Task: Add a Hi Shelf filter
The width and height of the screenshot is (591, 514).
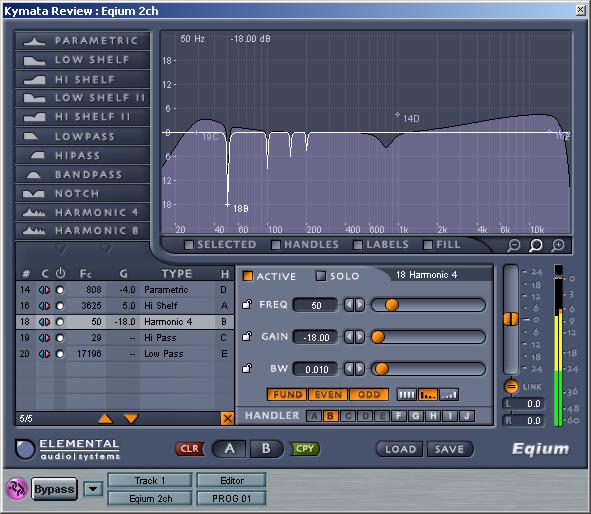Action: (x=82, y=79)
